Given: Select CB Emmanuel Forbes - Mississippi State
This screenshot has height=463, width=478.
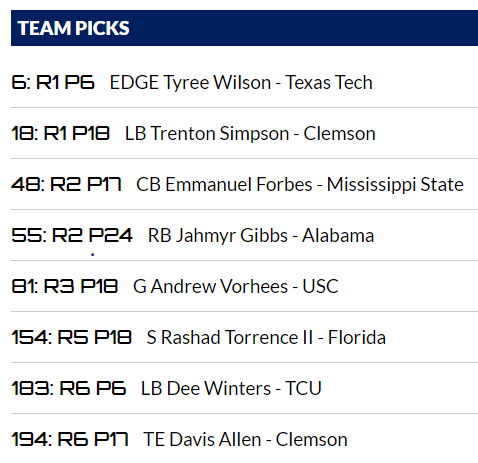Looking at the screenshot, I should pos(300,184).
